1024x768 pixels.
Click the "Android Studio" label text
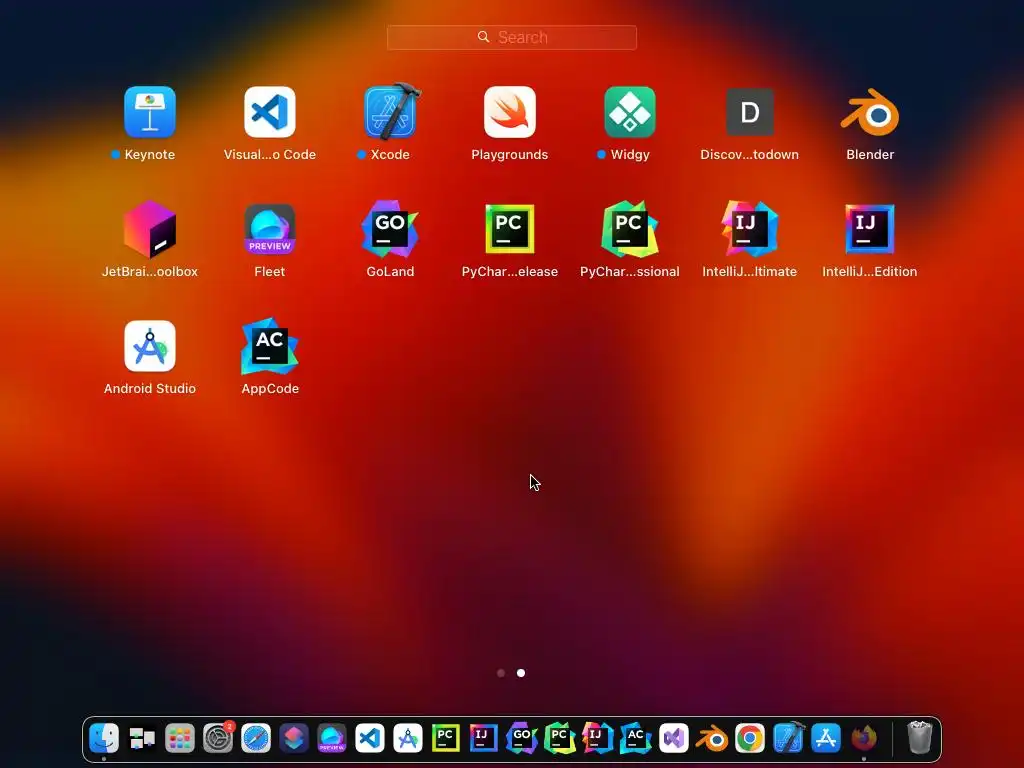pyautogui.click(x=150, y=389)
